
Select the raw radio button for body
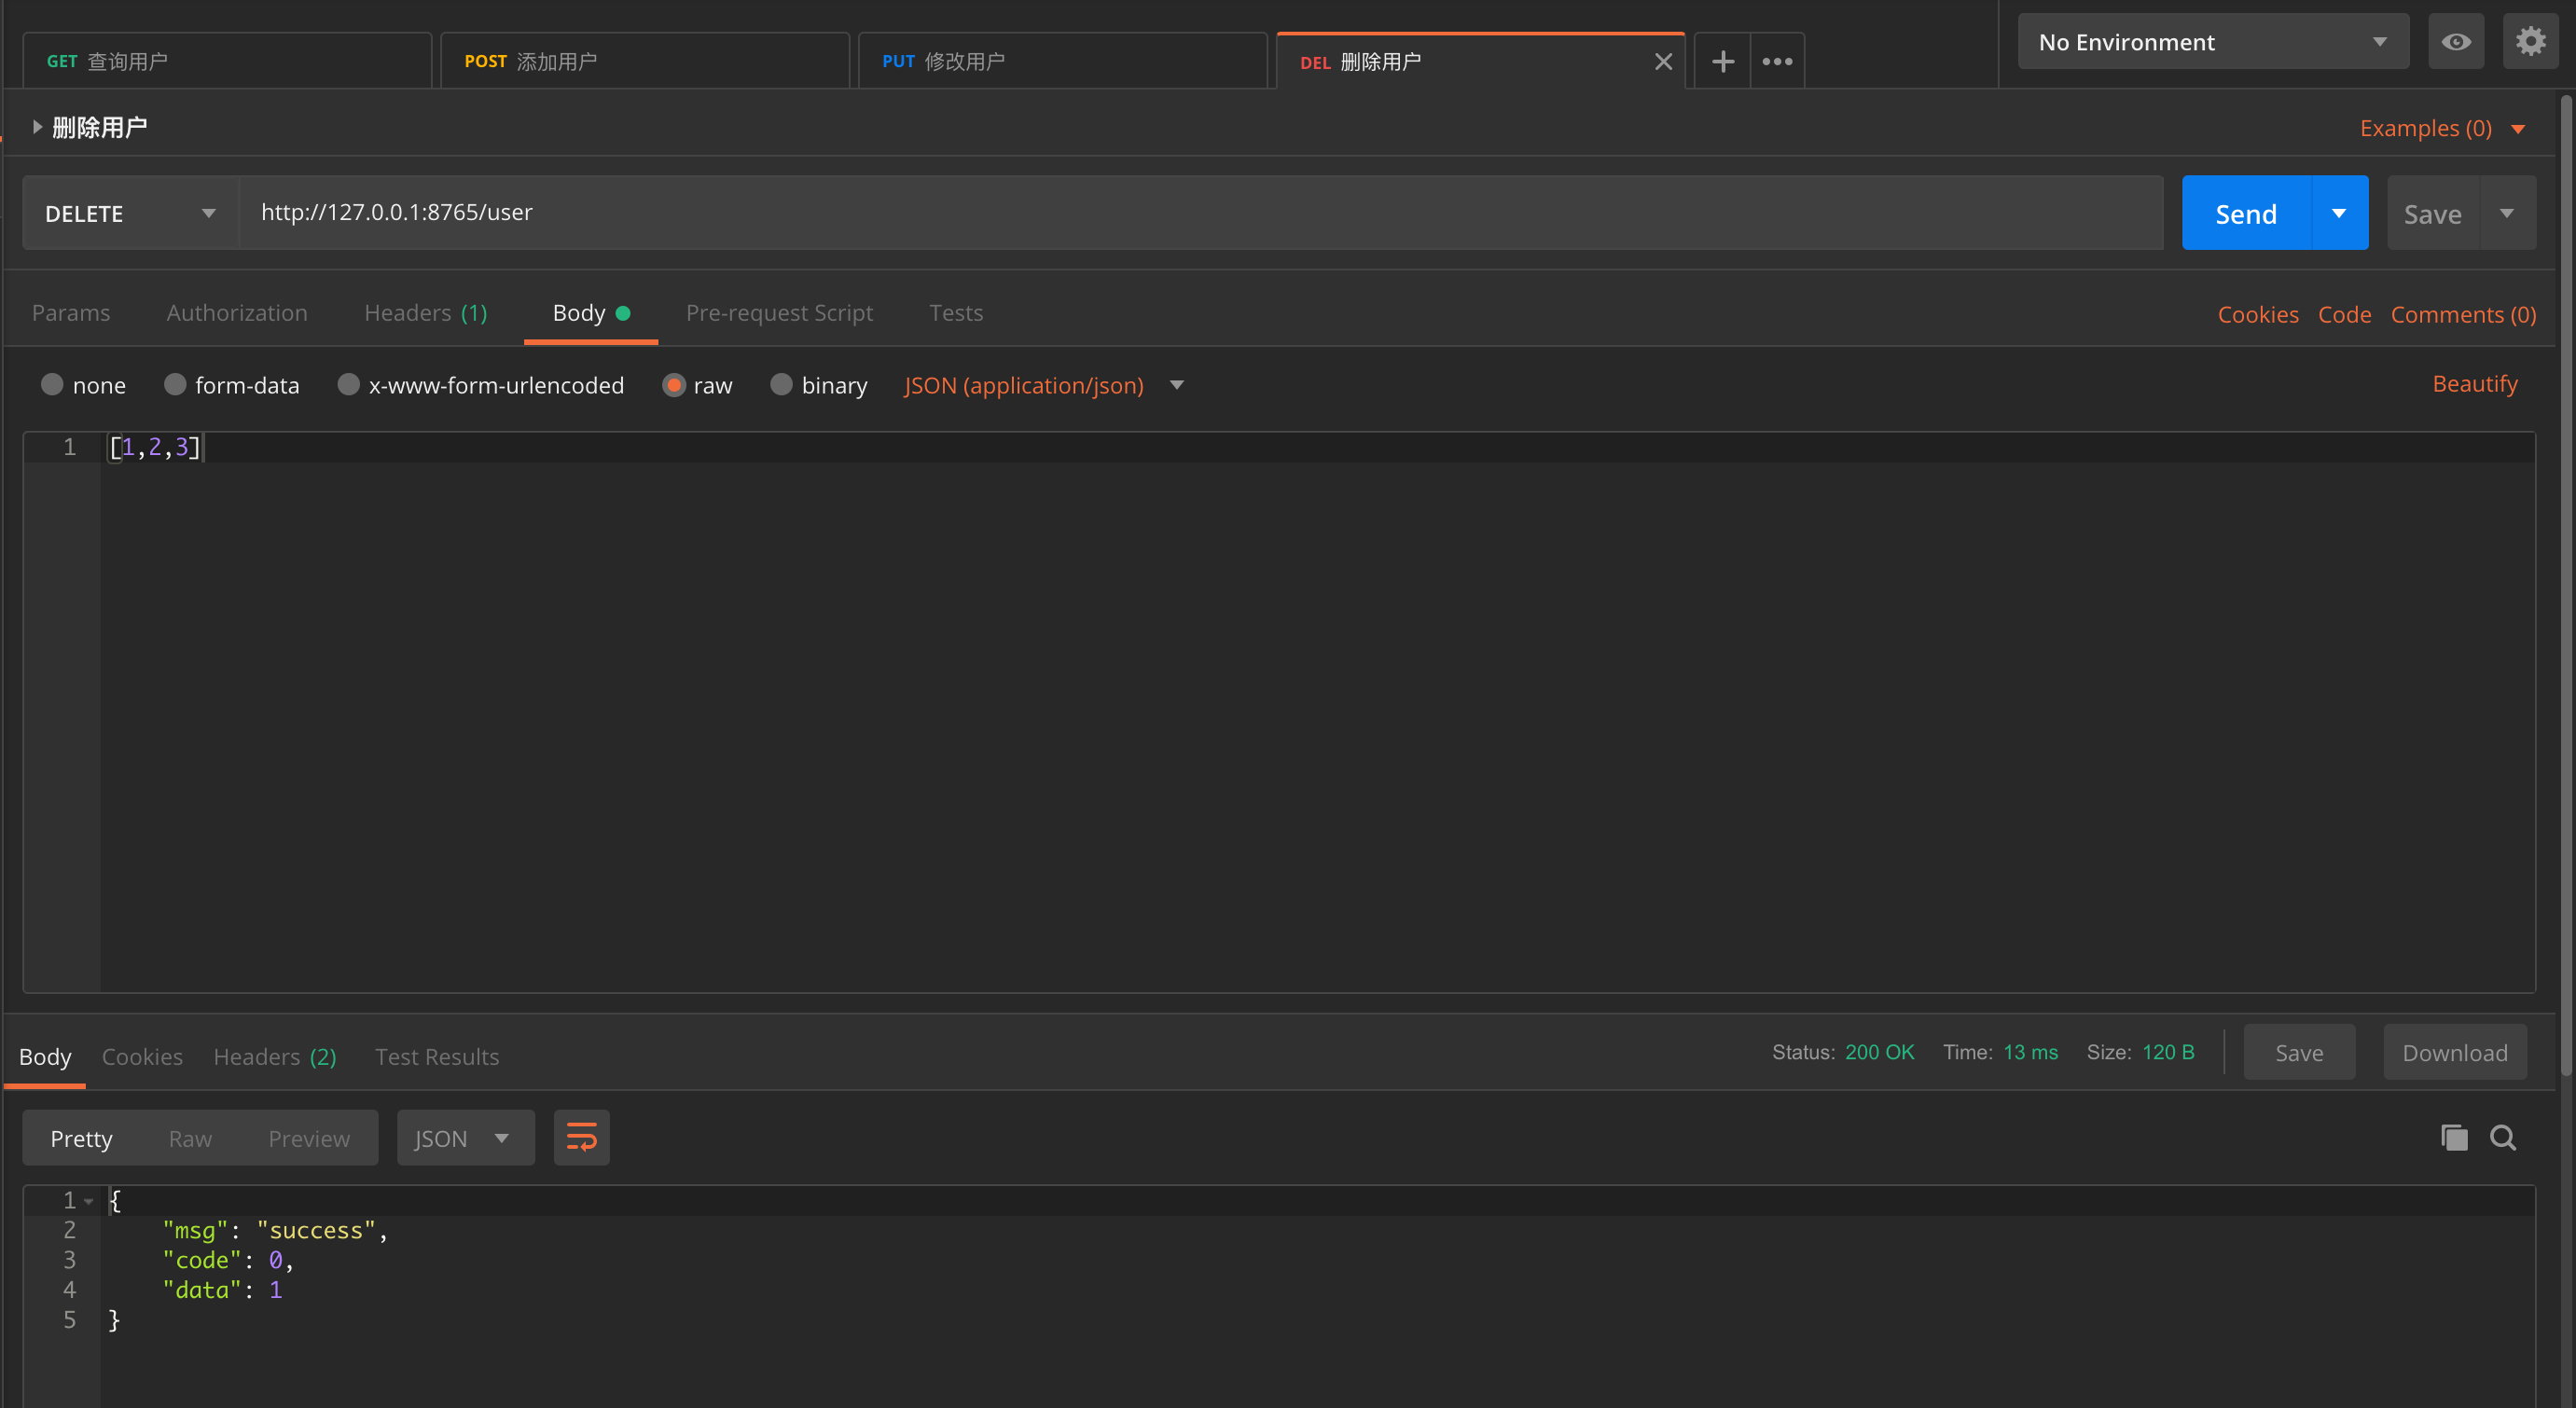coord(674,385)
